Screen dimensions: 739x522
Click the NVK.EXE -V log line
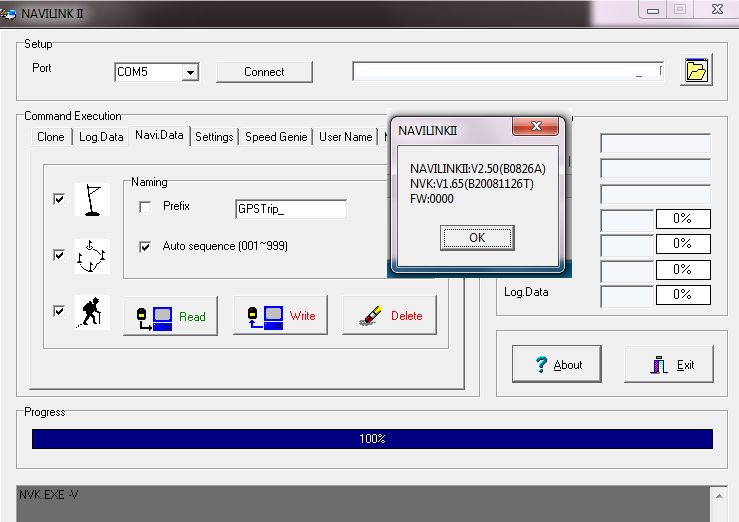coord(49,495)
